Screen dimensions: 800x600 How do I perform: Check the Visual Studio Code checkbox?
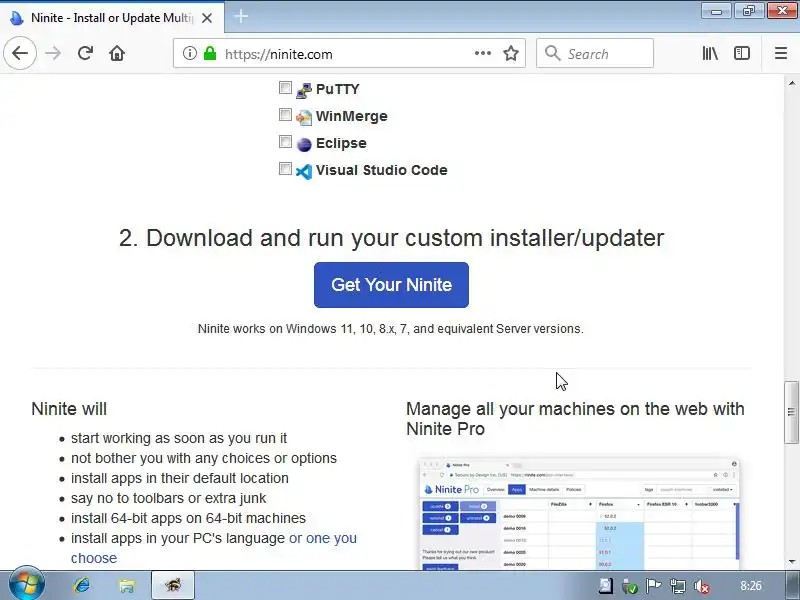coord(285,169)
